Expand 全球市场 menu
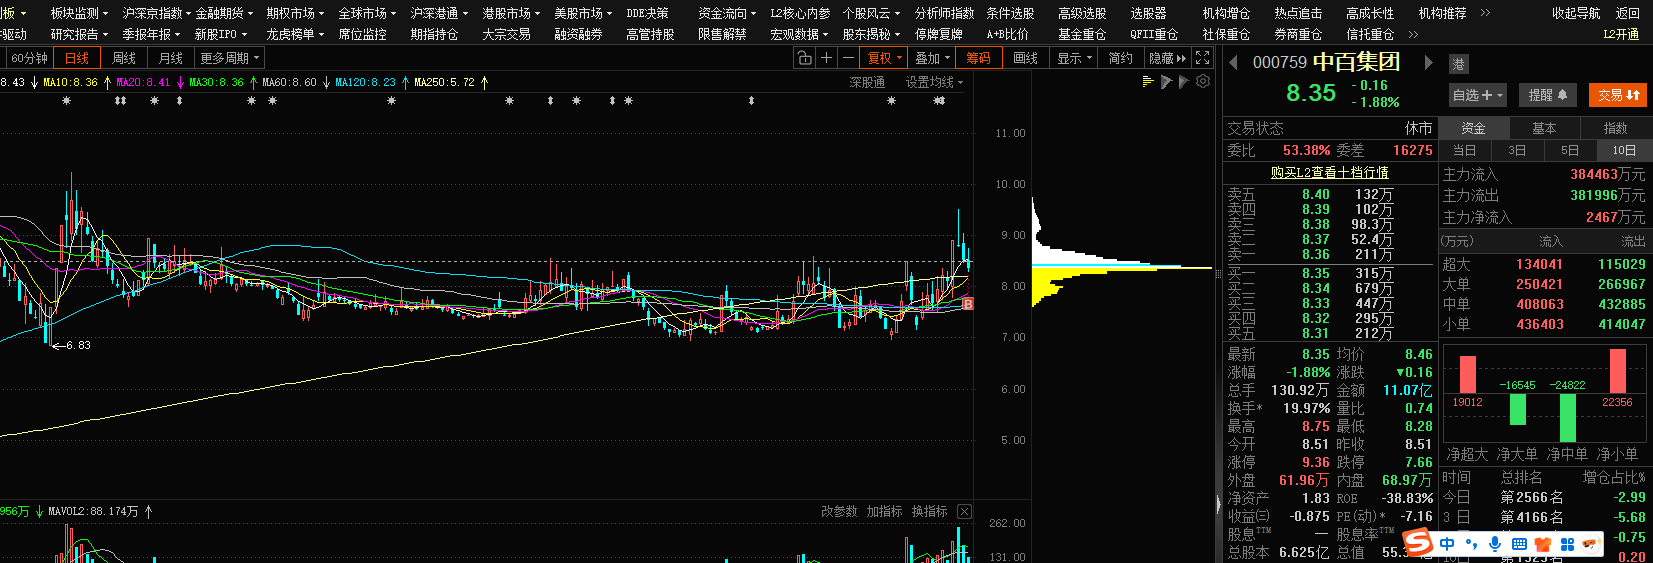Screen dimensions: 1653x563 pyautogui.click(x=367, y=13)
